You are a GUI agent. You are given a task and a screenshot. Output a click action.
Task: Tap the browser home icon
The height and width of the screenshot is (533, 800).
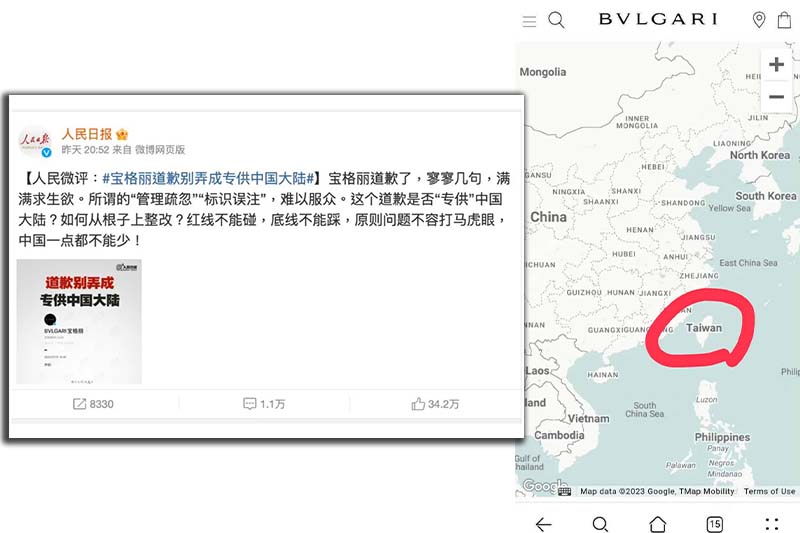657,524
